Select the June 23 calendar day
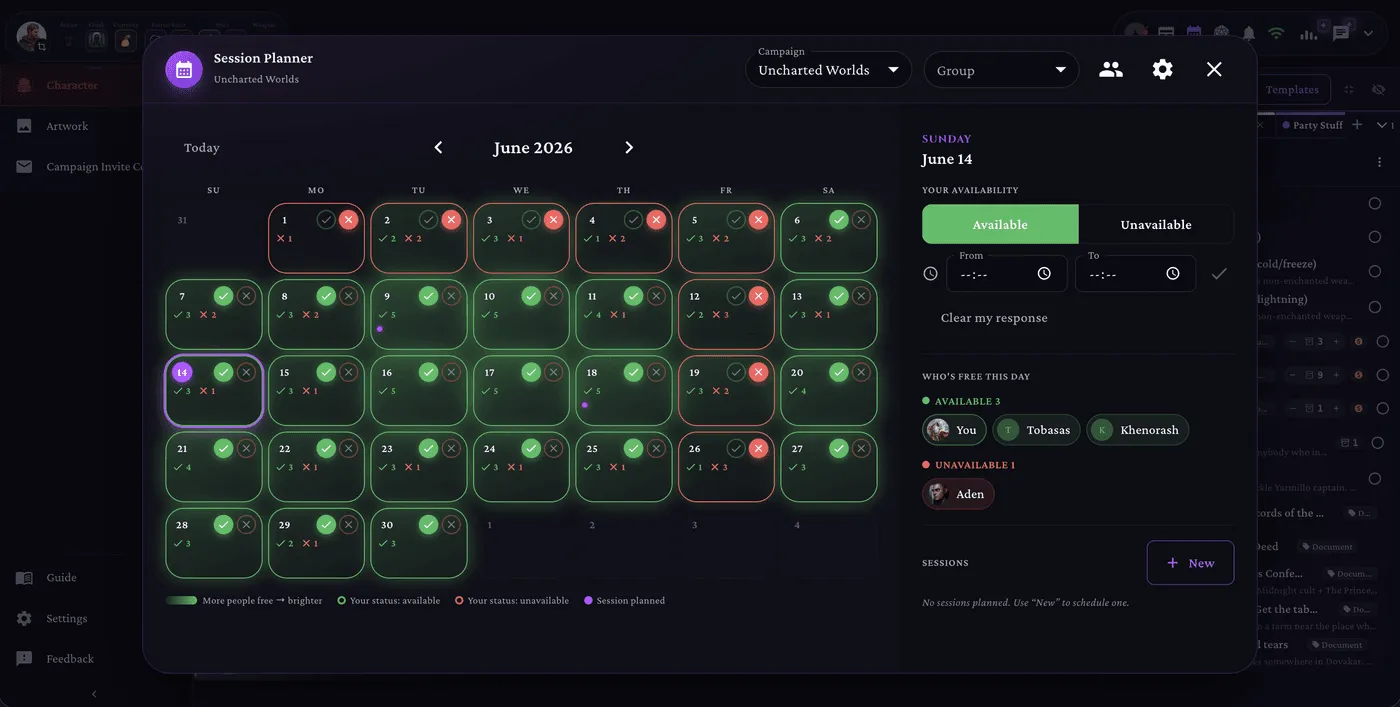This screenshot has width=1400, height=707. point(419,467)
